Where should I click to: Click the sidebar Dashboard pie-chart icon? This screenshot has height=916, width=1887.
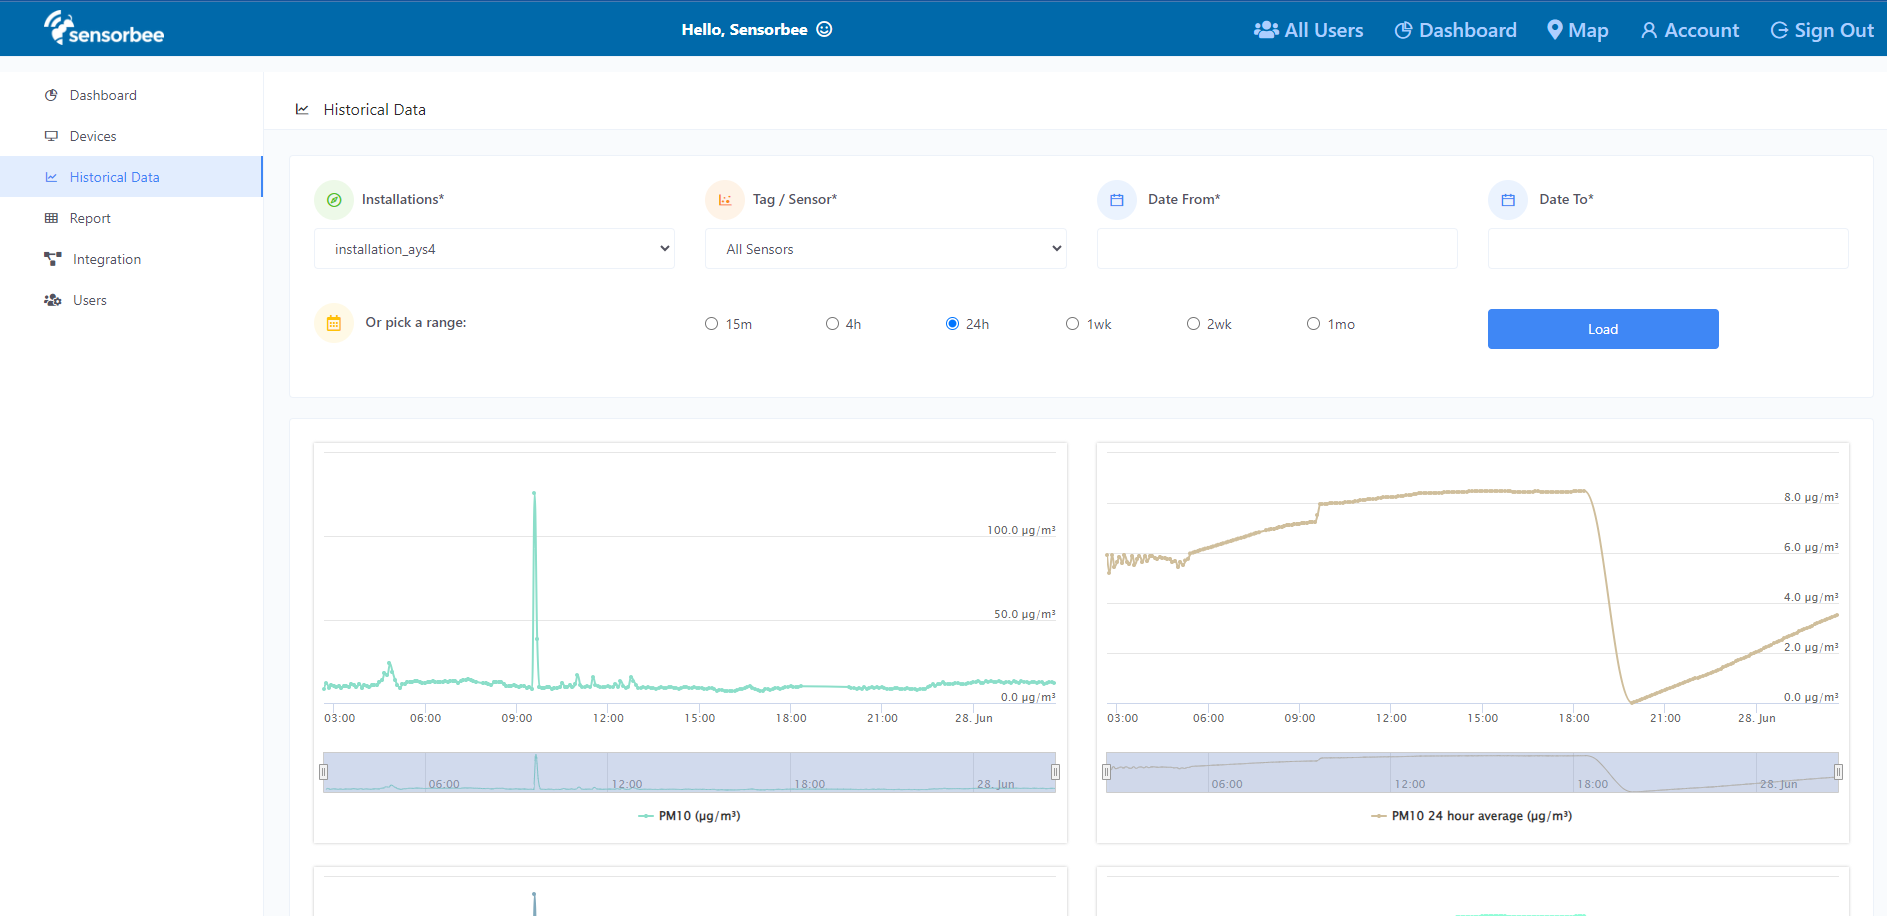[51, 95]
